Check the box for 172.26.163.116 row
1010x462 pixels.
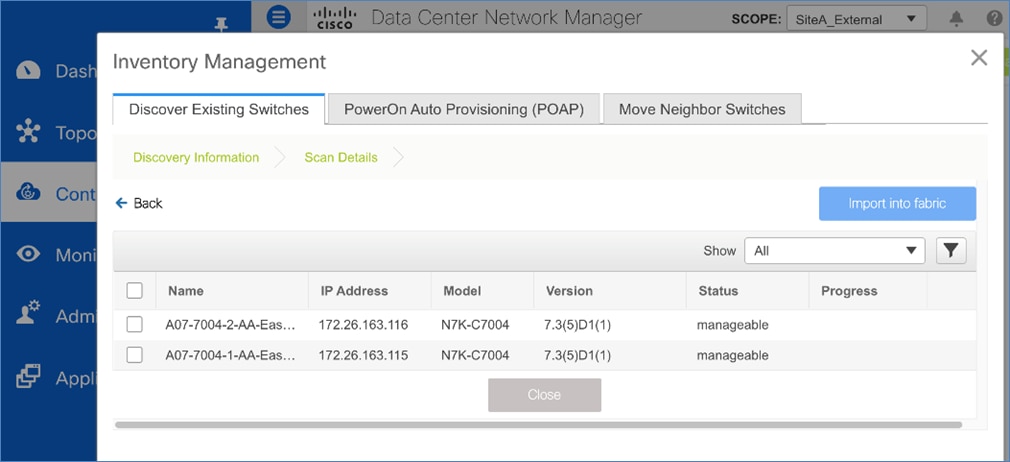click(135, 325)
